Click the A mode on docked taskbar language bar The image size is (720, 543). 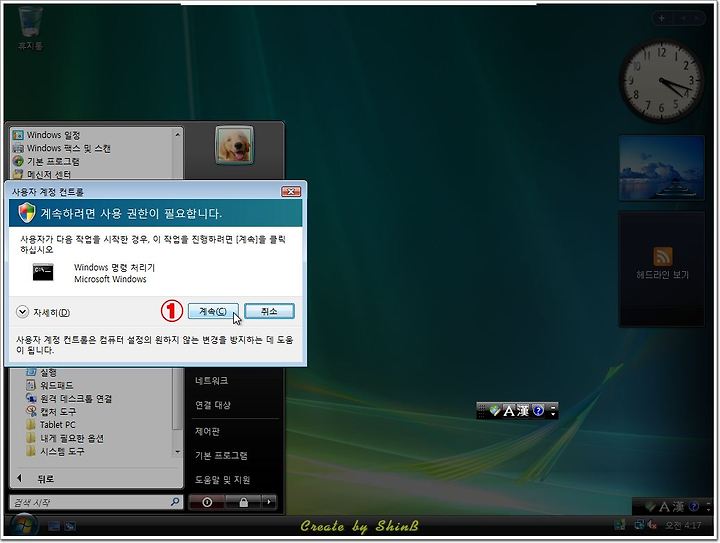pos(664,507)
